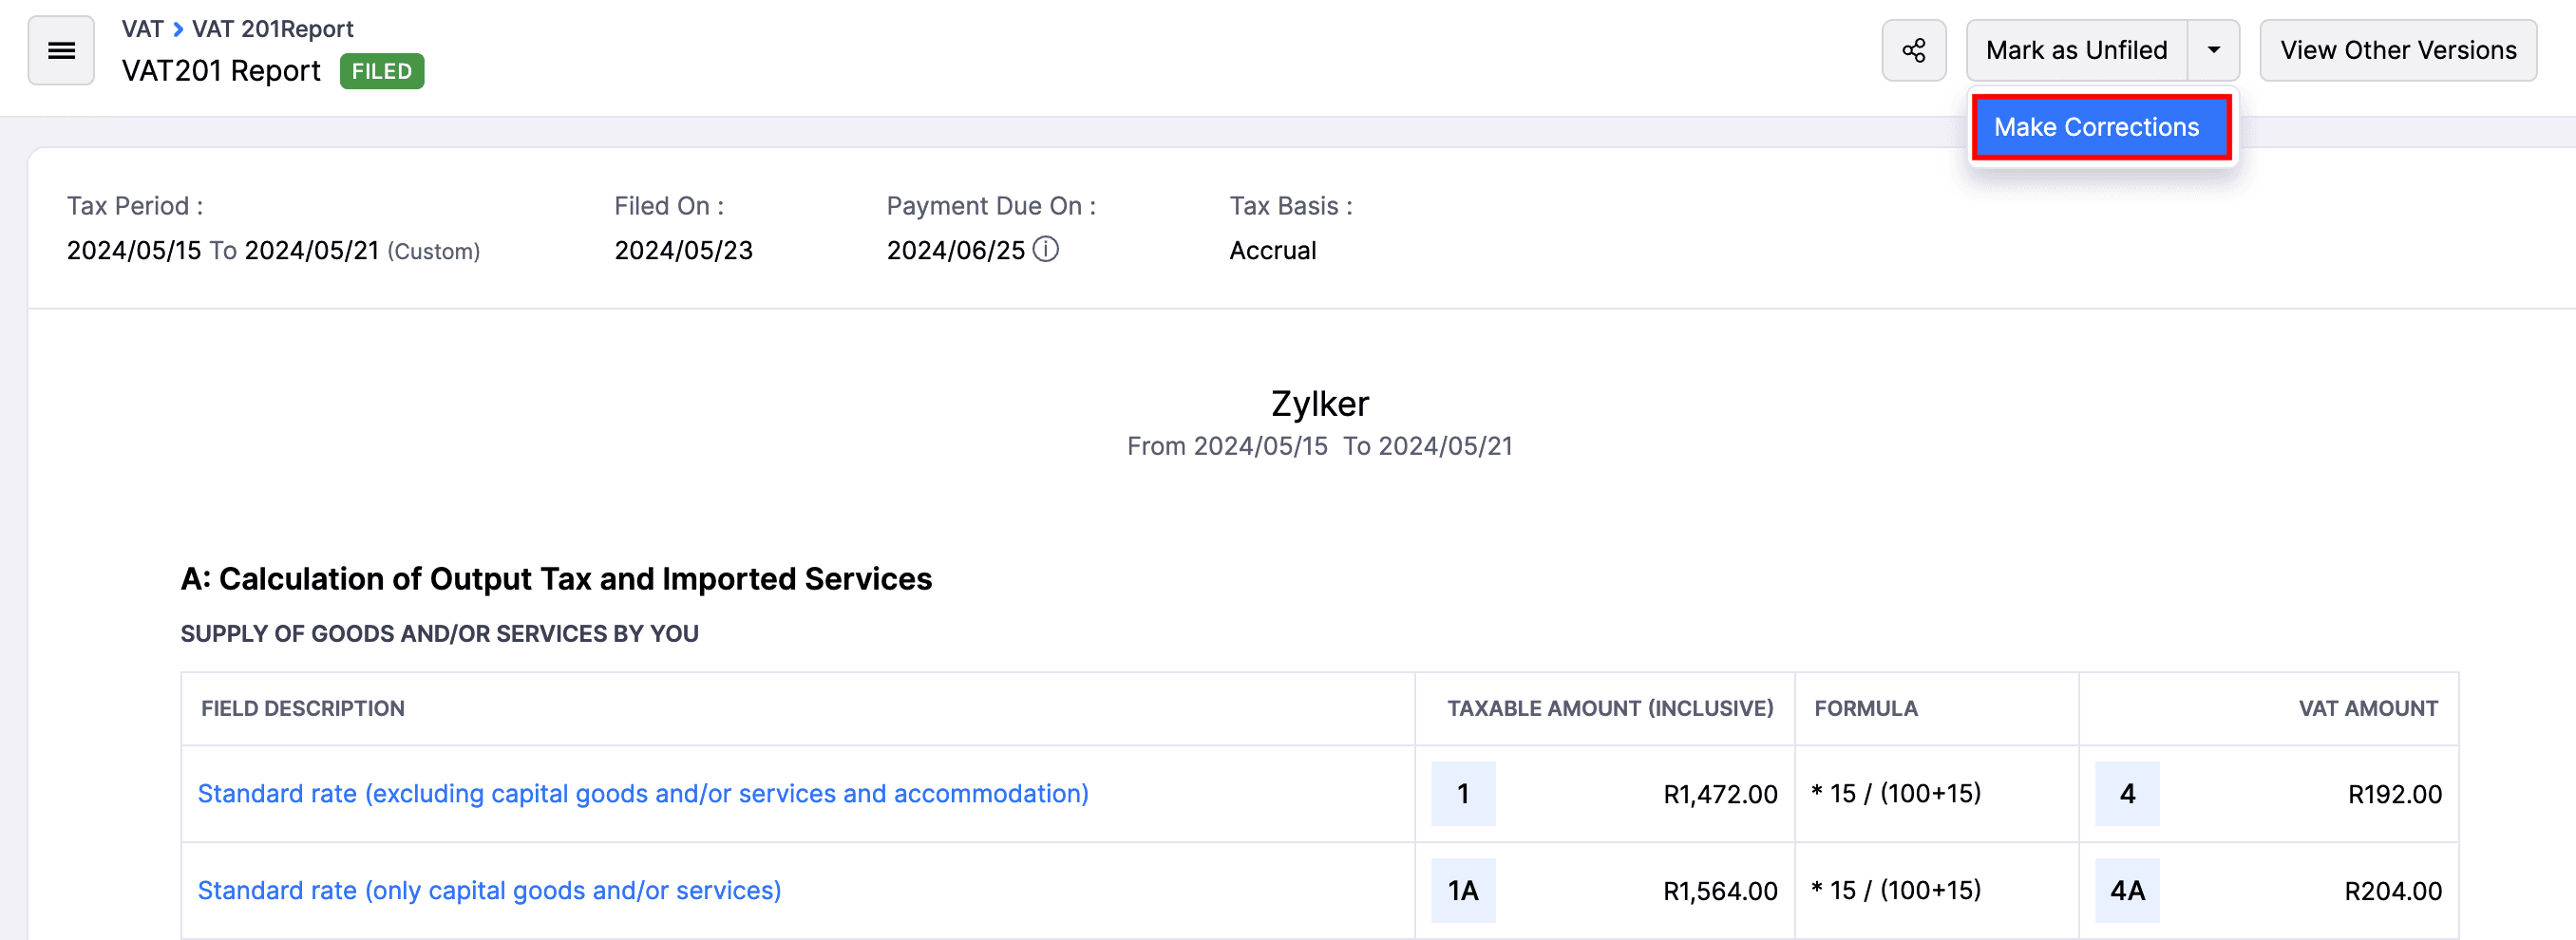Click the FILED status badge
This screenshot has height=940, width=2576.
point(381,72)
